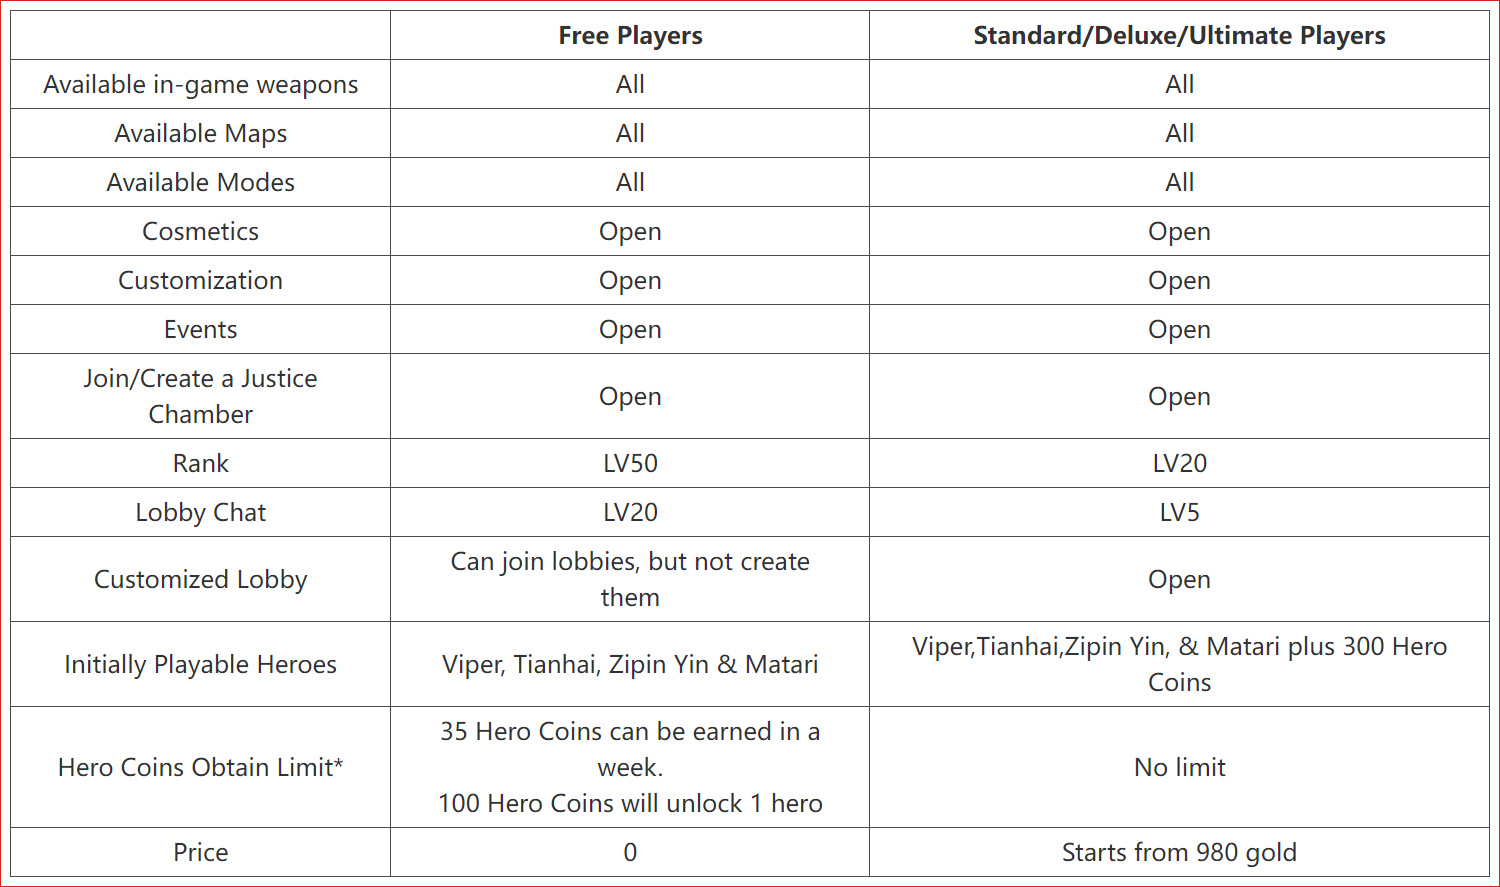This screenshot has width=1500, height=887.
Task: Click the Available in-game weapons row label
Action: 200,84
